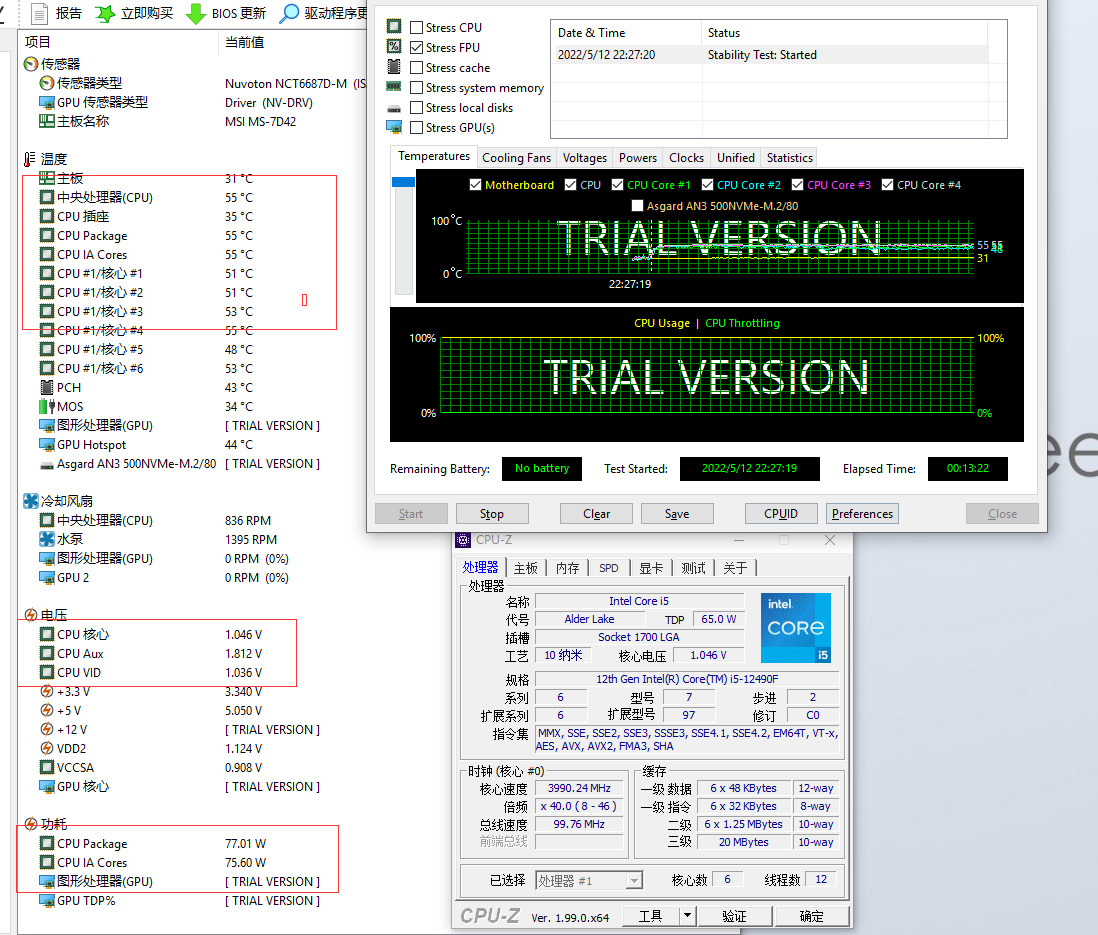1098x935 pixels.
Task: Click the GPU Hotspot monitor icon
Action: pyautogui.click(x=47, y=445)
